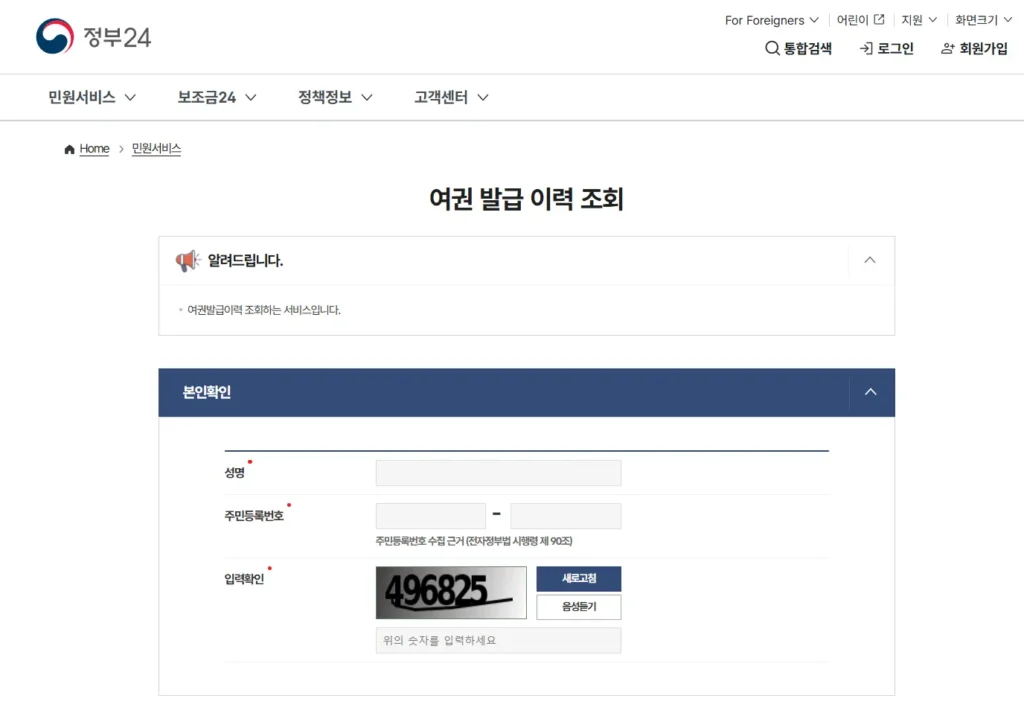Screen dimensions: 1024x710
Task: Click the first 주민등록번호 input field
Action: [430, 516]
